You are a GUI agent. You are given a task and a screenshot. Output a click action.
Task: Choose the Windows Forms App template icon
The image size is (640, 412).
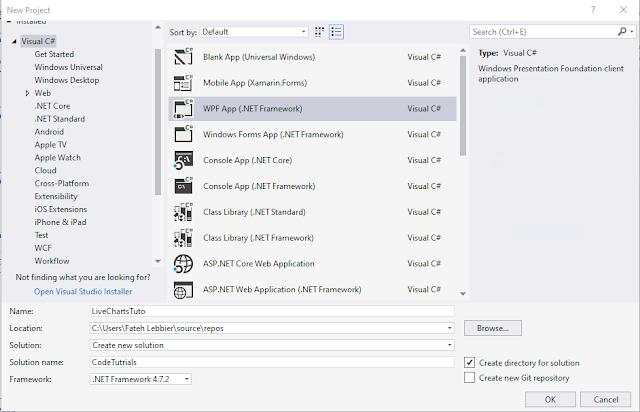tap(183, 134)
